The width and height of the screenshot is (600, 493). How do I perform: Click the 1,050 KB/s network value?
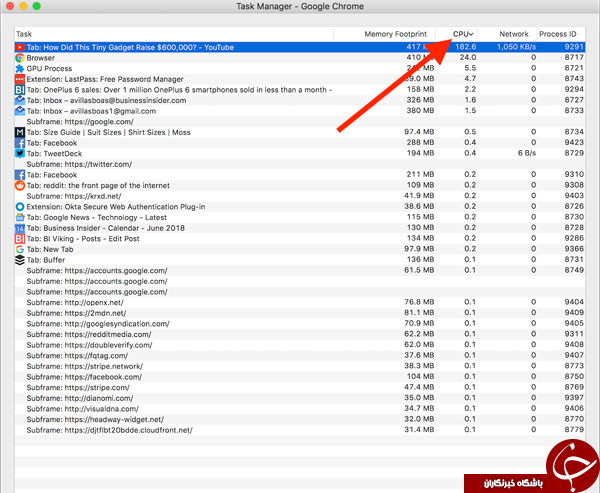[516, 47]
